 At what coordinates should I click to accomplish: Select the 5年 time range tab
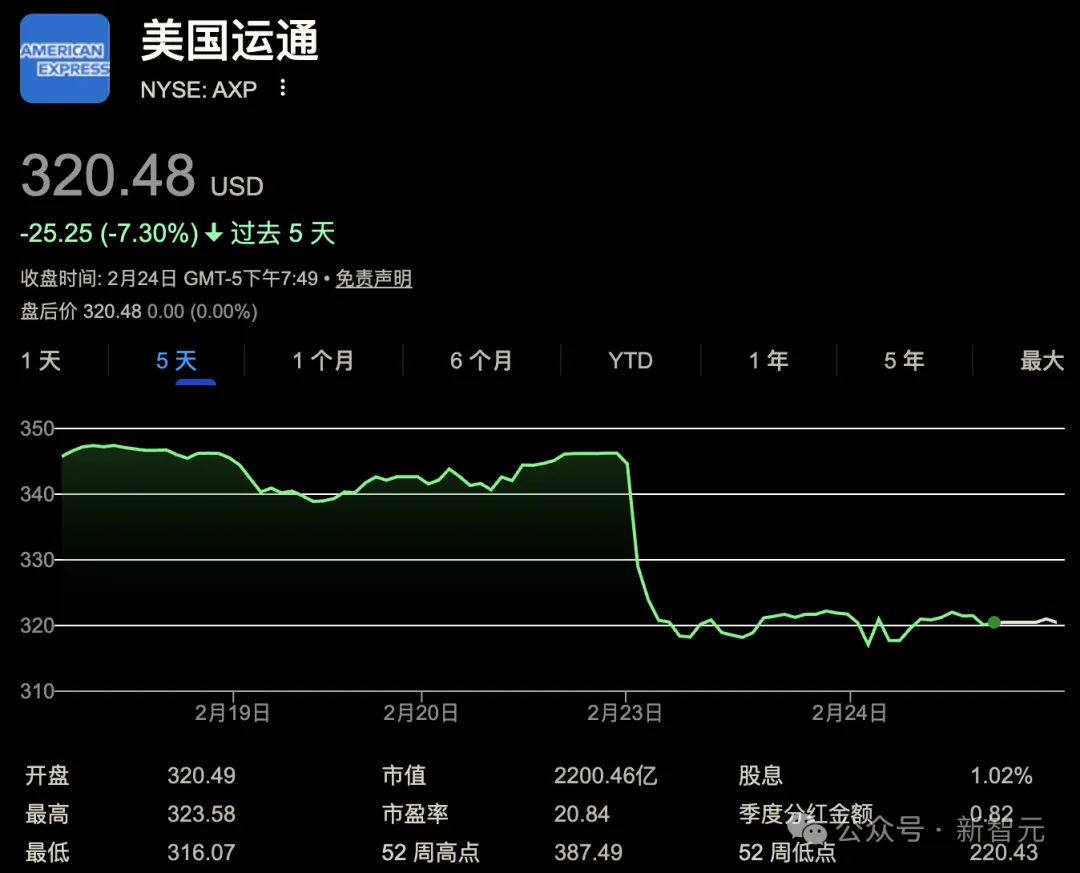904,361
